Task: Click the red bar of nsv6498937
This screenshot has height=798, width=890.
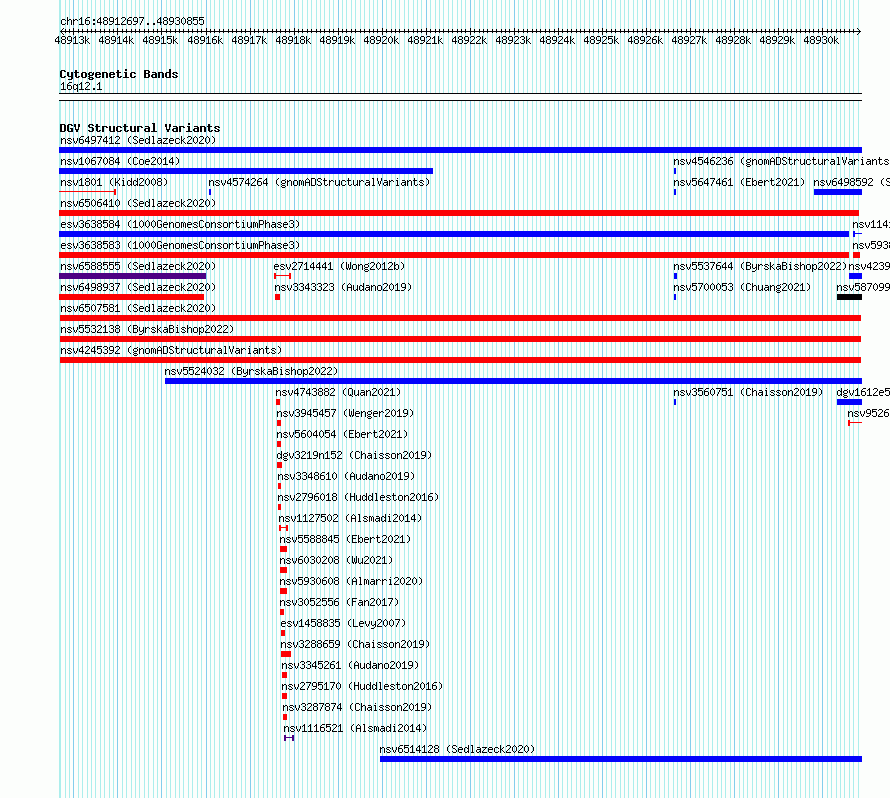Action: point(132,297)
